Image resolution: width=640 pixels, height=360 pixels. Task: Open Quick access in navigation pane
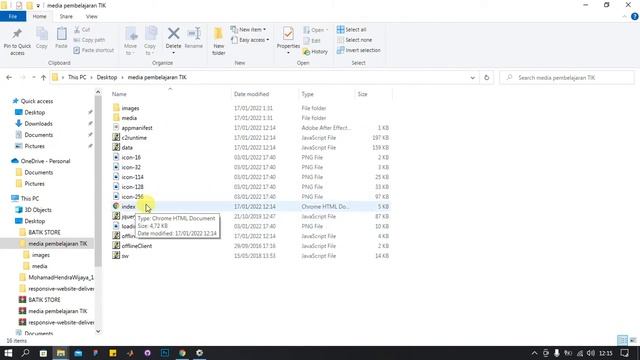point(37,101)
